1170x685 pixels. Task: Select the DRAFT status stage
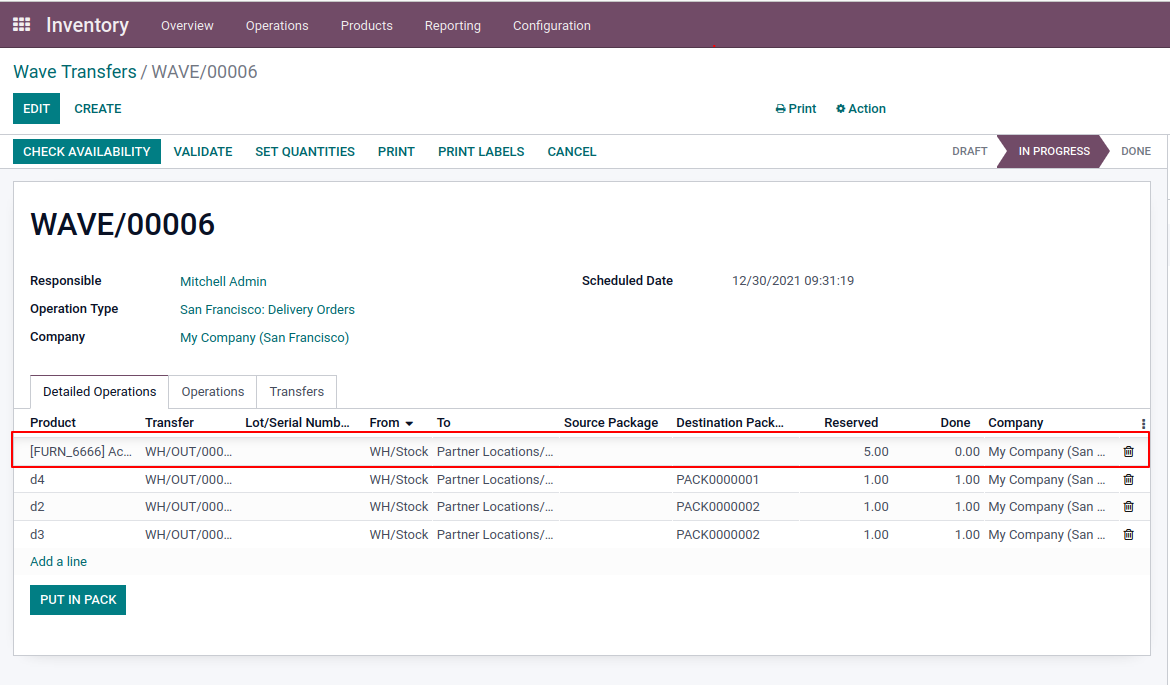pyautogui.click(x=969, y=151)
